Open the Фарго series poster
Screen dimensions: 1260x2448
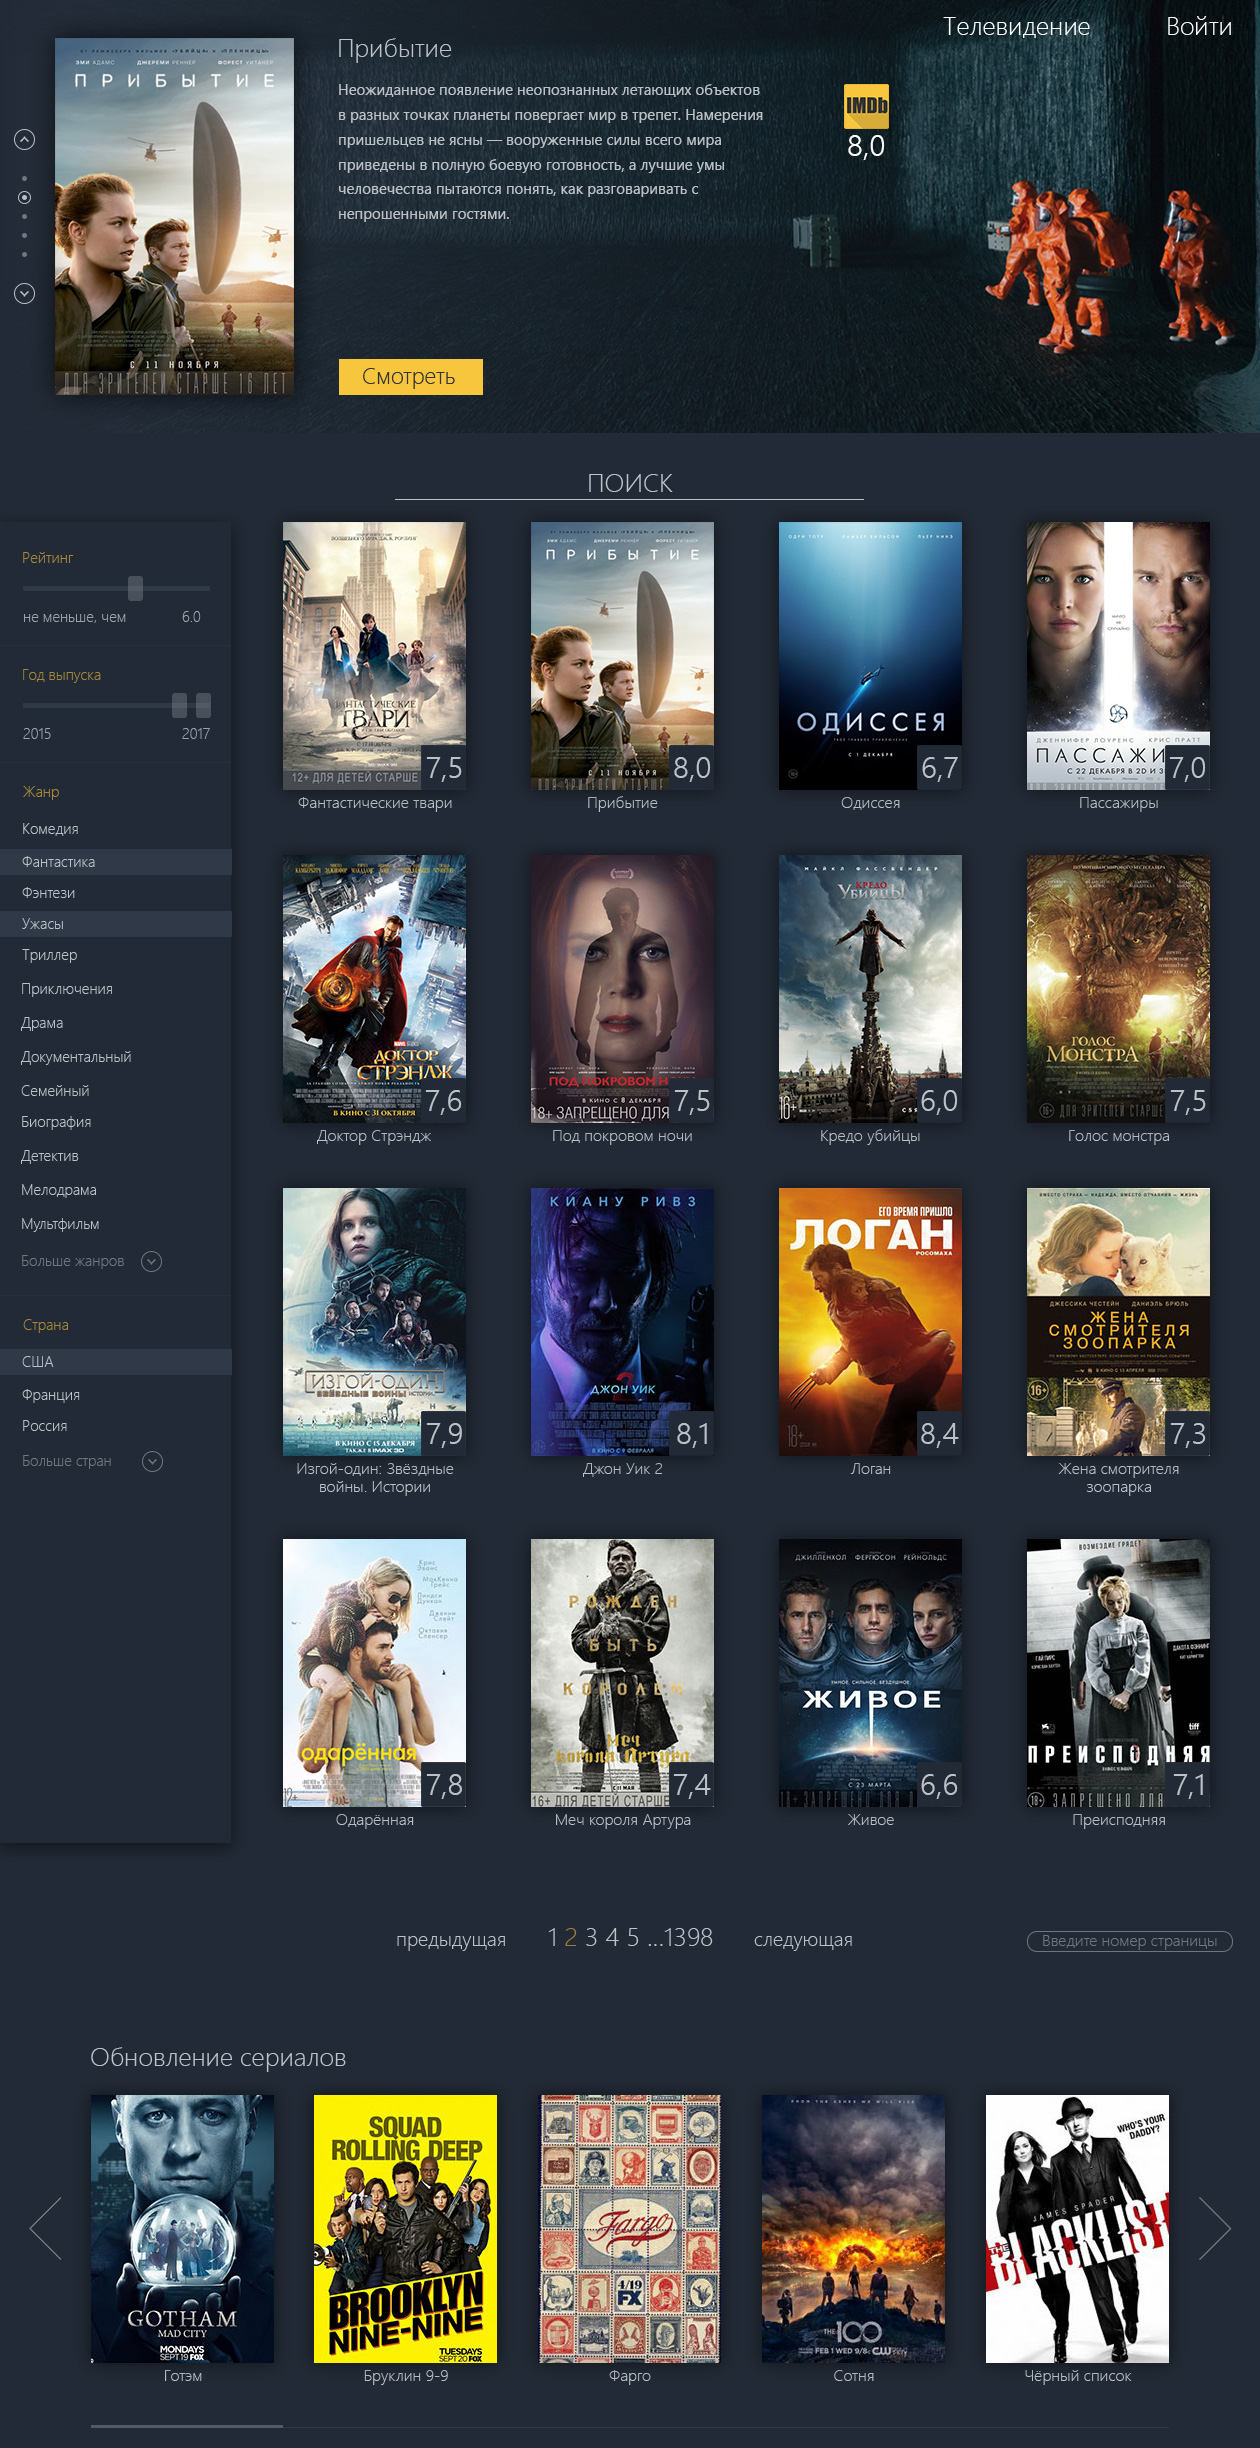(x=630, y=2229)
